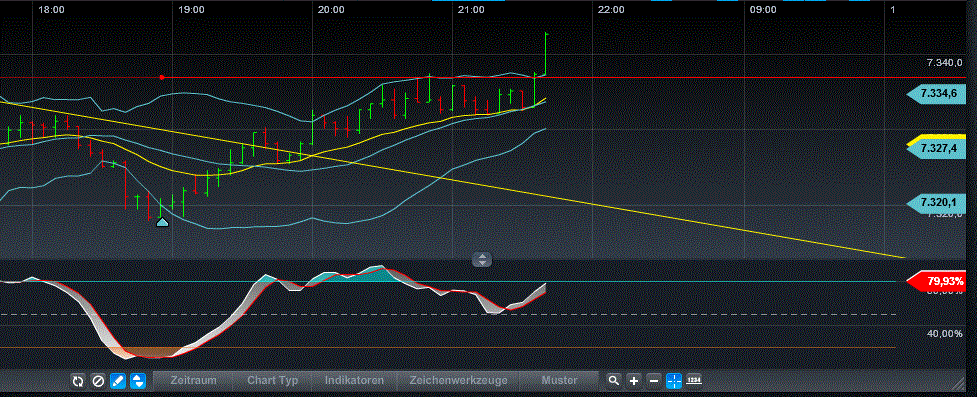Screen dimensions: 977x397
Task: Click the red 79,93% indicator label
Action: coord(936,280)
